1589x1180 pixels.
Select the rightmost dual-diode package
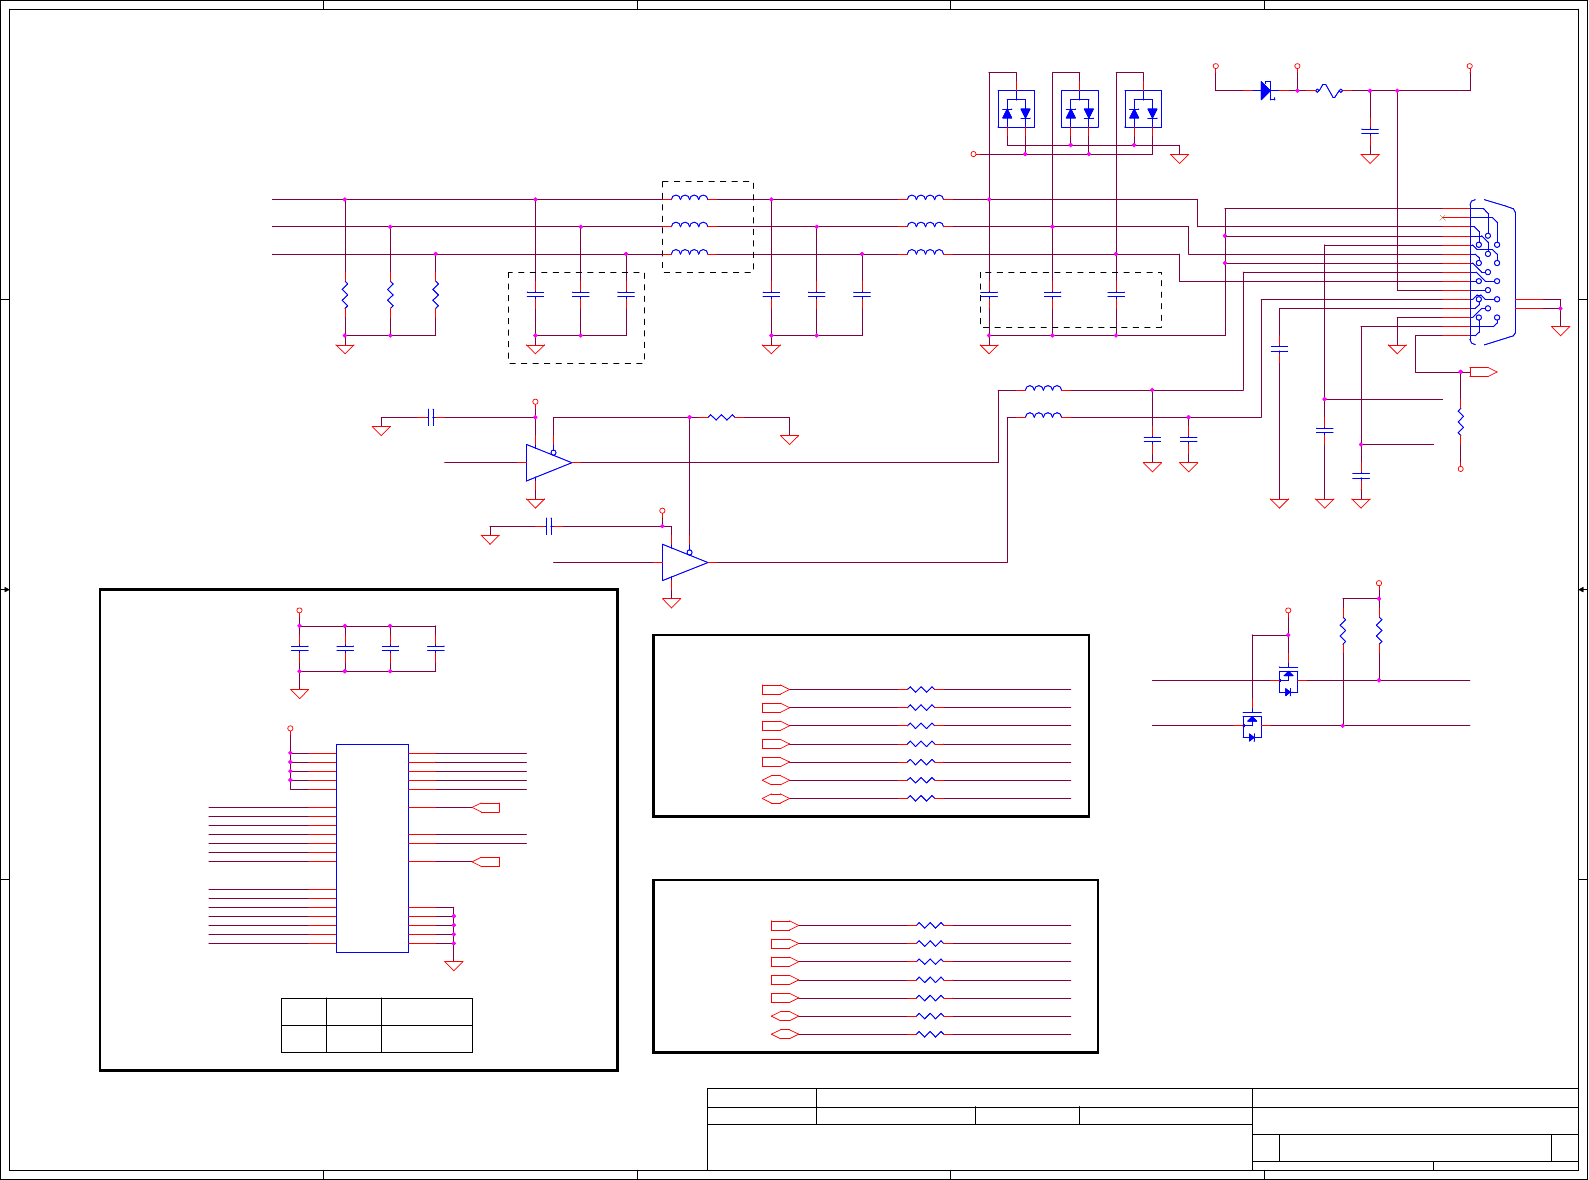tap(1143, 109)
